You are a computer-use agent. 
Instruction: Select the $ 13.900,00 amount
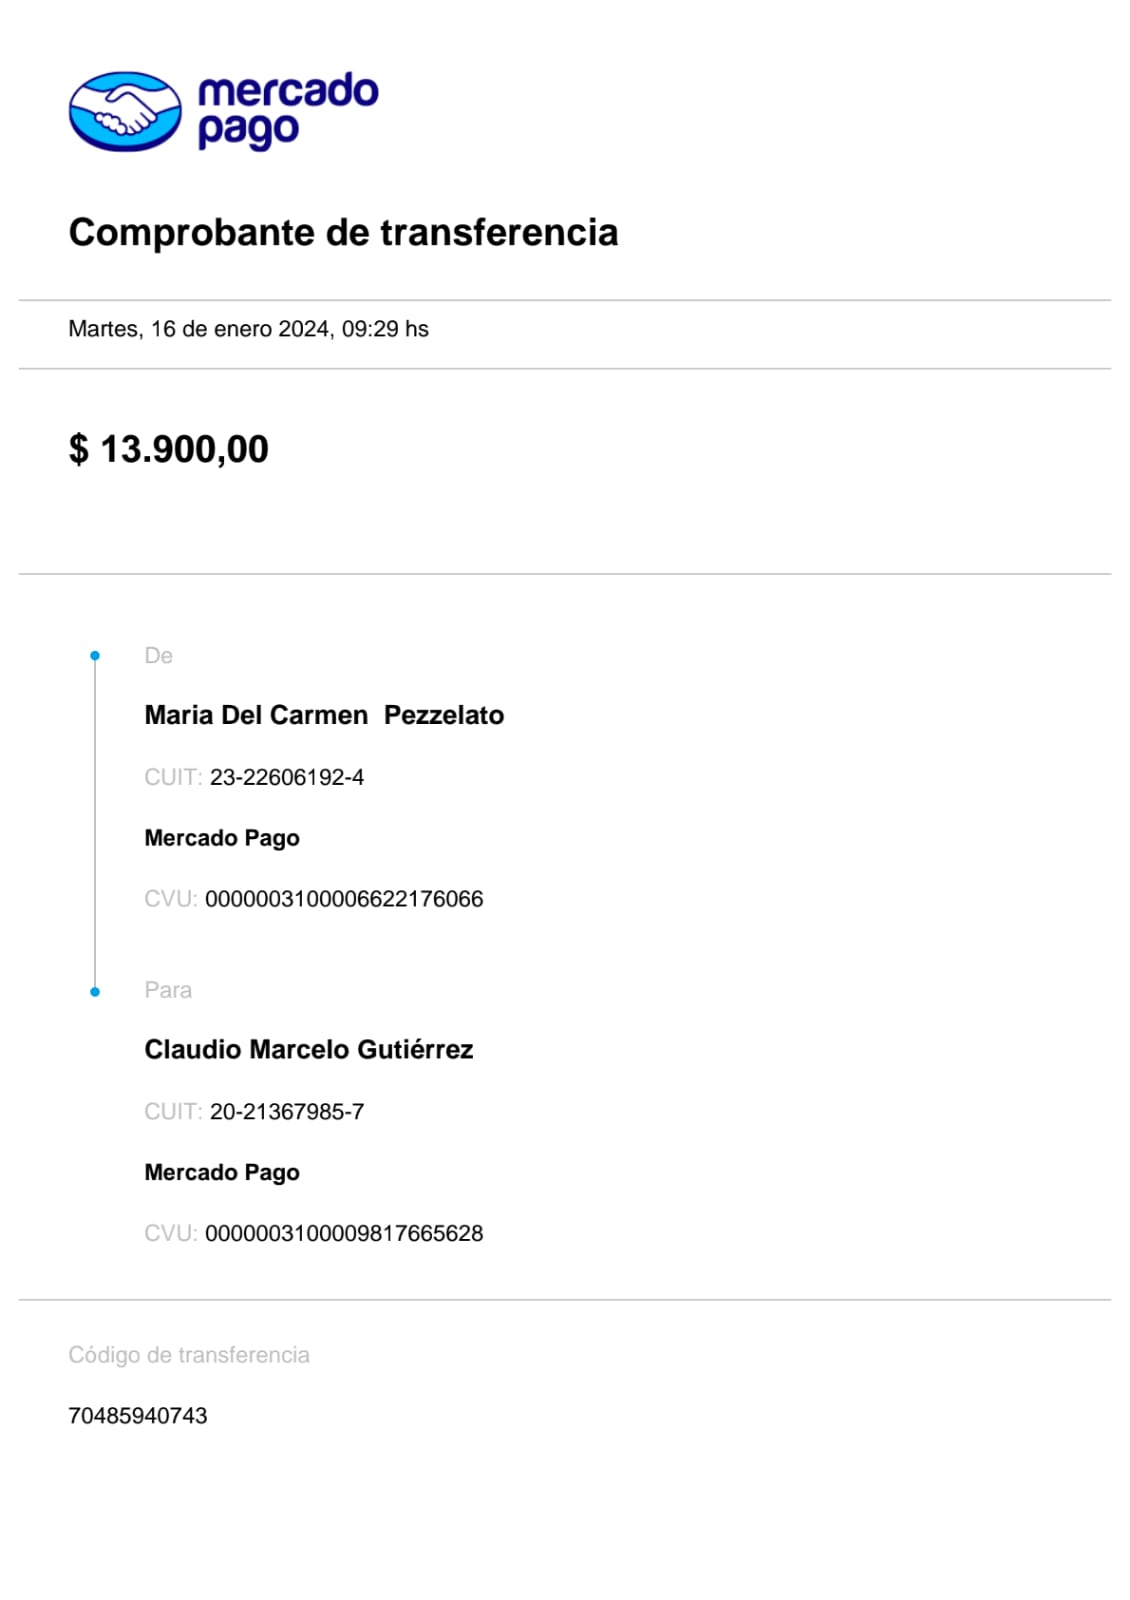[169, 449]
